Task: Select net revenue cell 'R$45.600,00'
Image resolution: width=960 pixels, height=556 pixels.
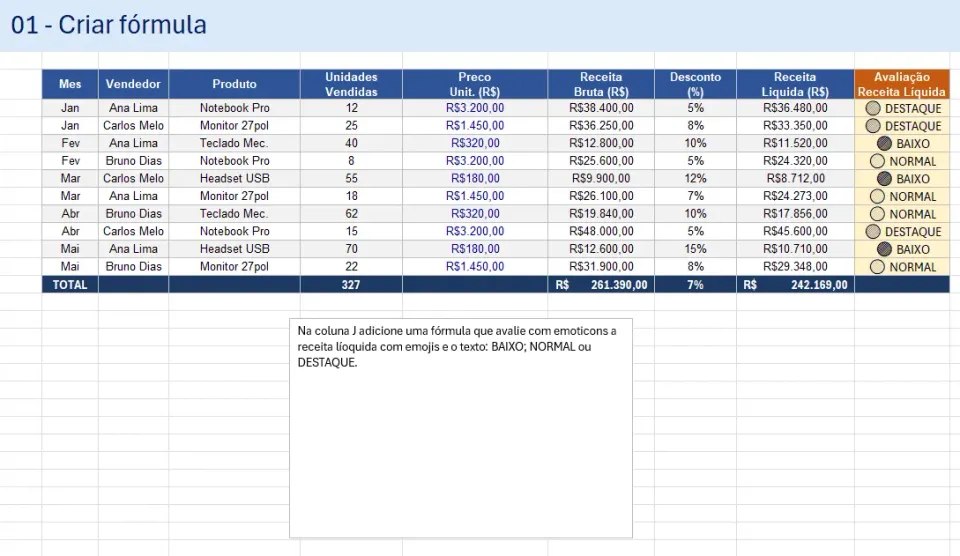Action: [x=795, y=231]
